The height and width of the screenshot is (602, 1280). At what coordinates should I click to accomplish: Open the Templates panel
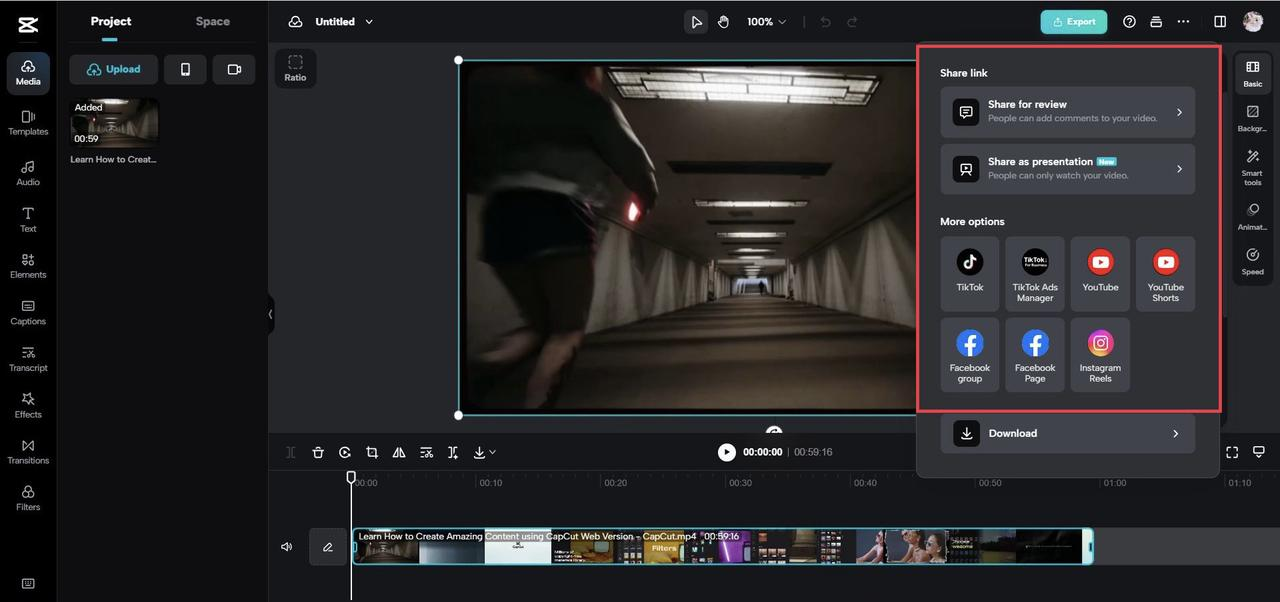point(28,123)
